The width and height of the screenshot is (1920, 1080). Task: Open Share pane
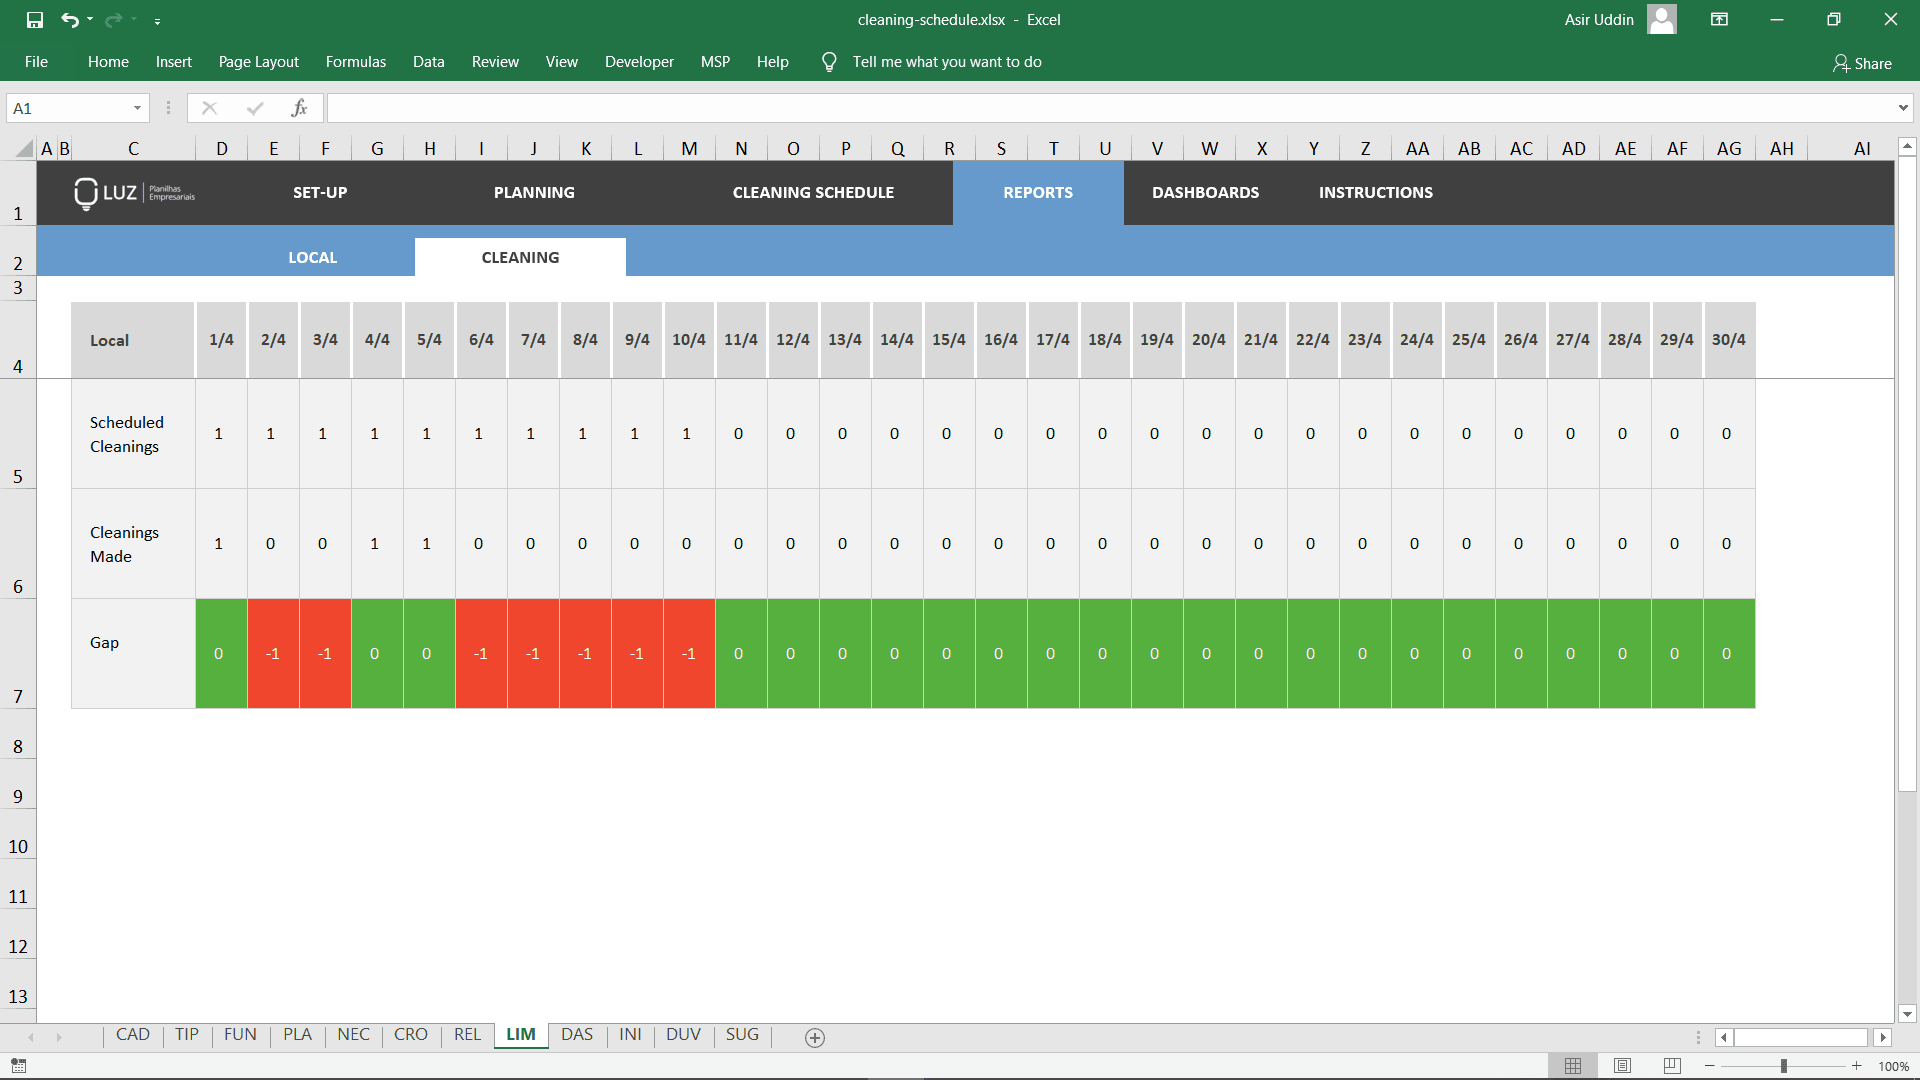click(1862, 63)
